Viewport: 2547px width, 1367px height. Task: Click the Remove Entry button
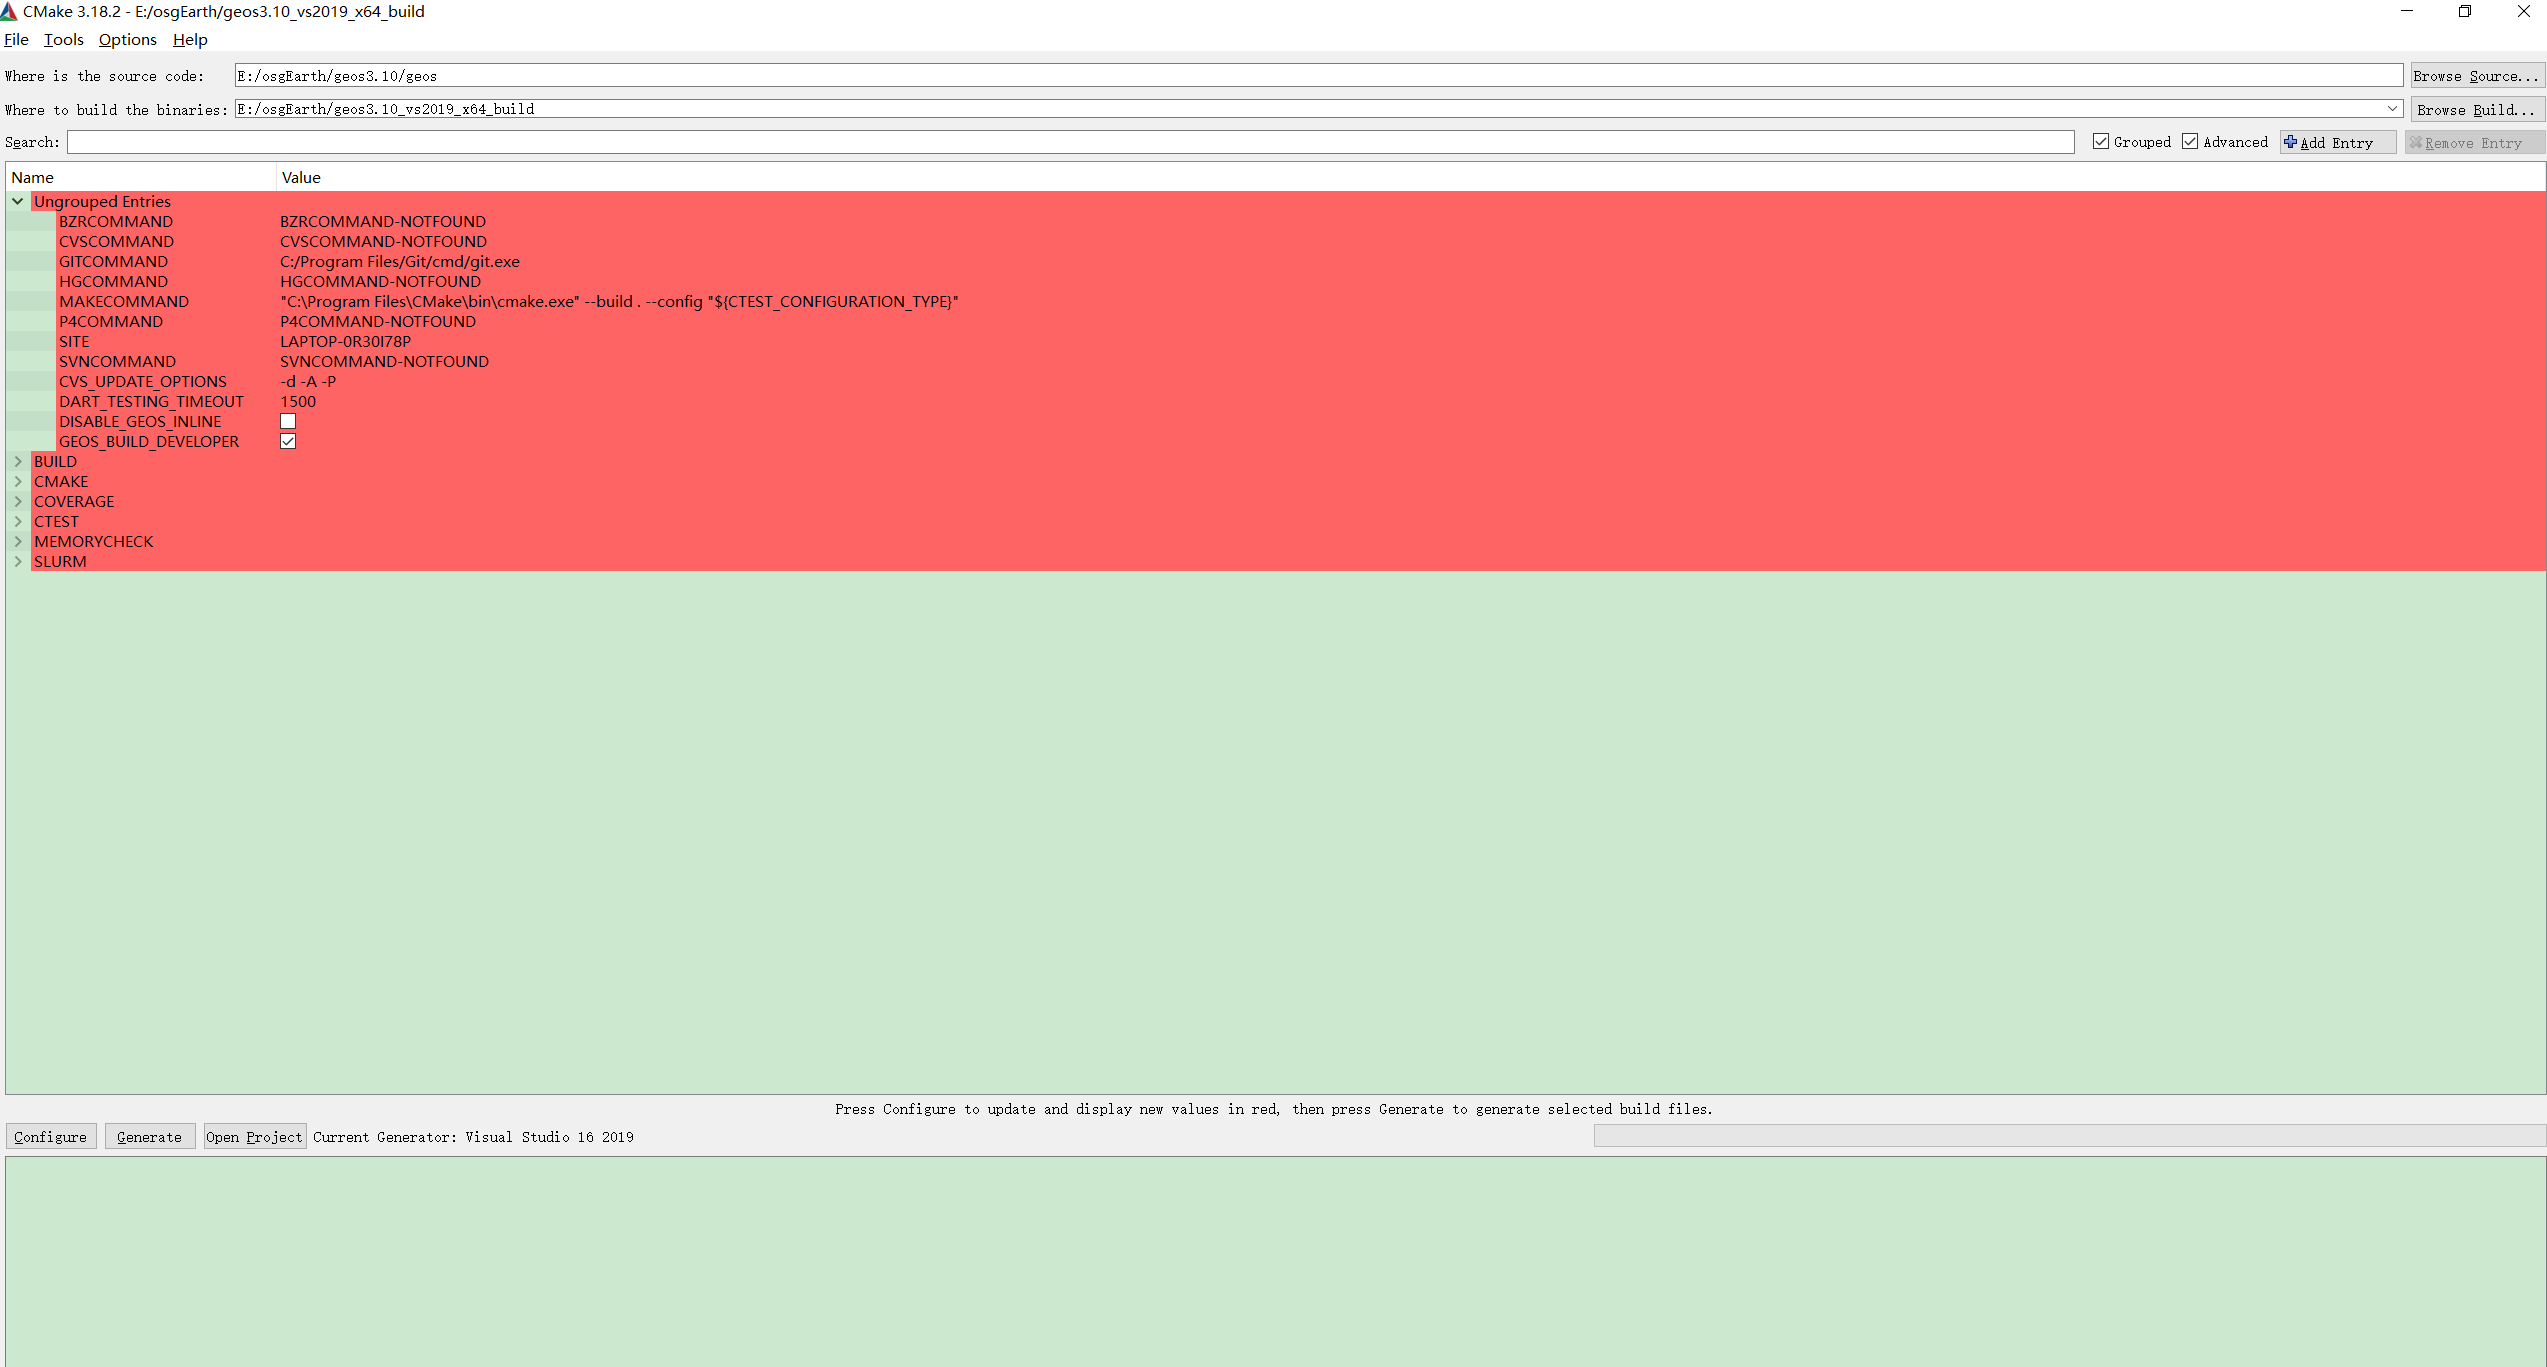tap(2474, 142)
